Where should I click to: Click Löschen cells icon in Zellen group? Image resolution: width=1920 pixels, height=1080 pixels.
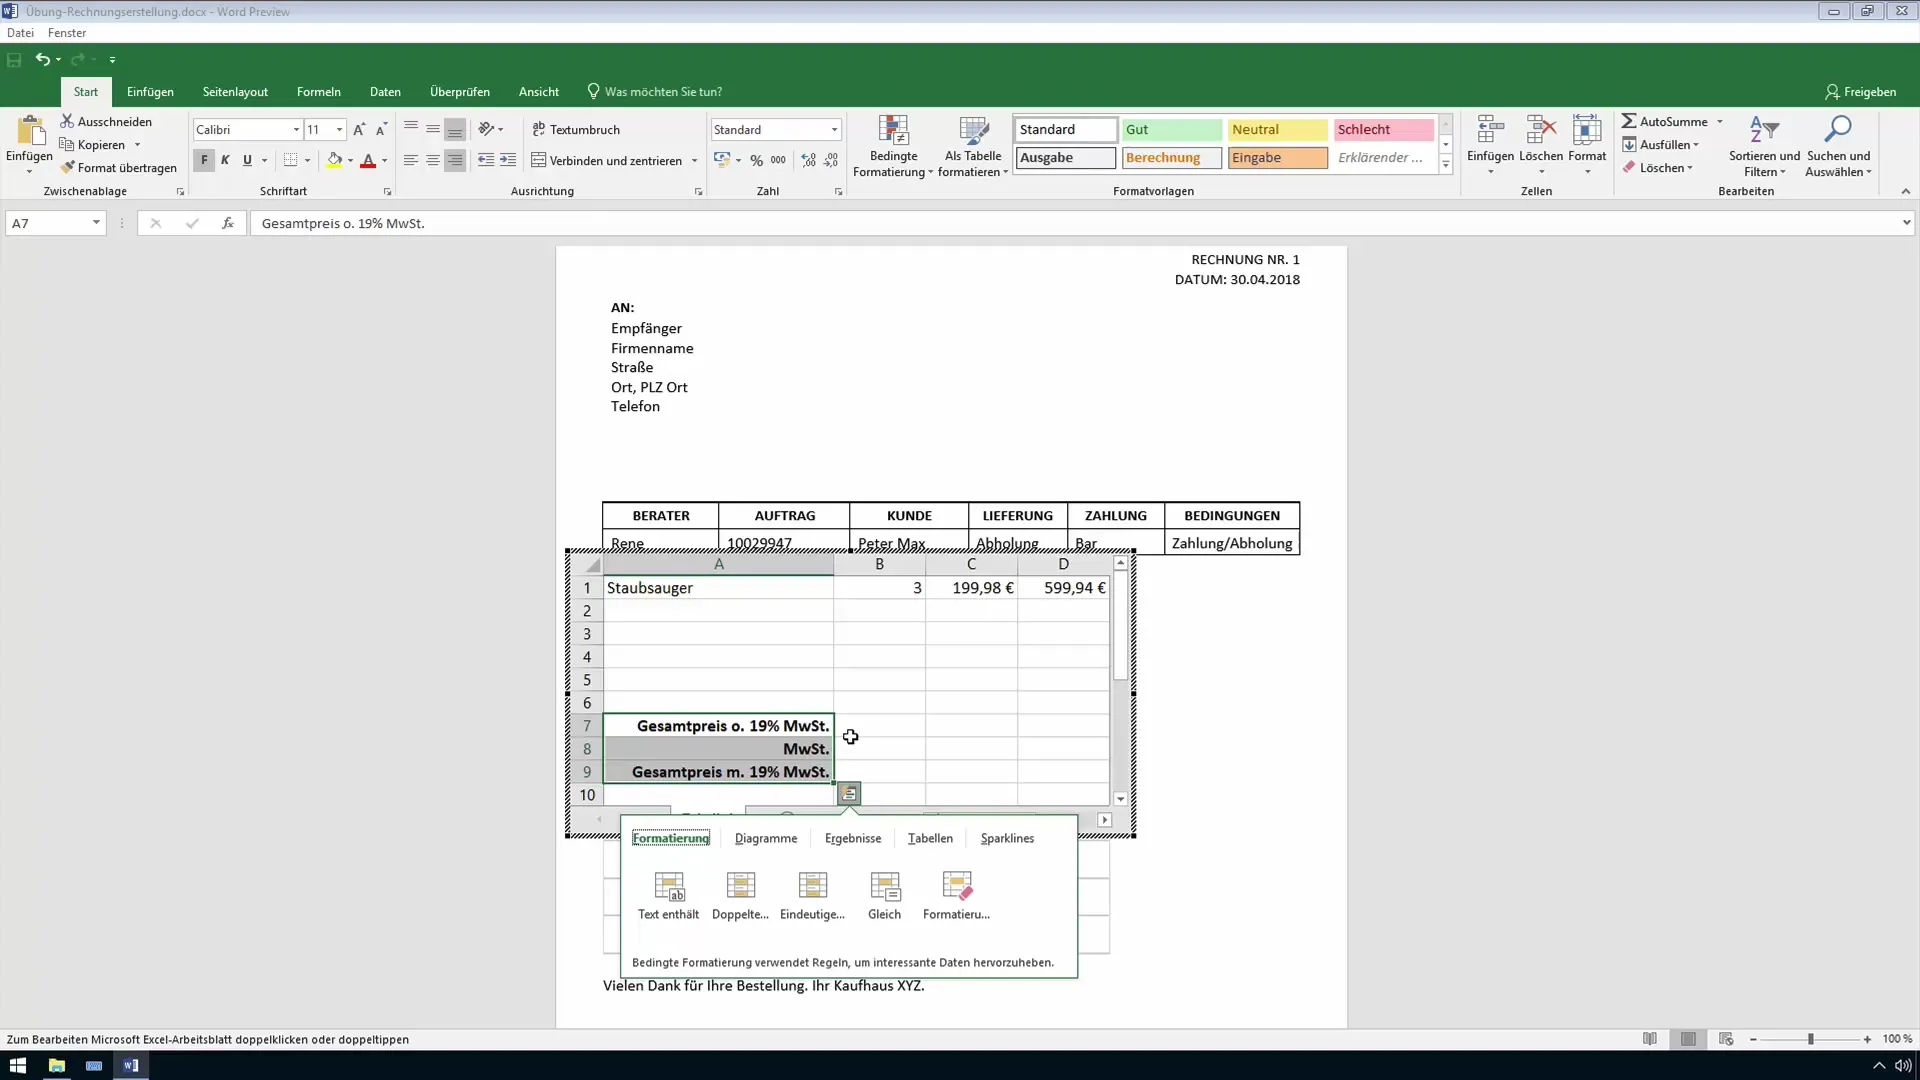click(1541, 130)
